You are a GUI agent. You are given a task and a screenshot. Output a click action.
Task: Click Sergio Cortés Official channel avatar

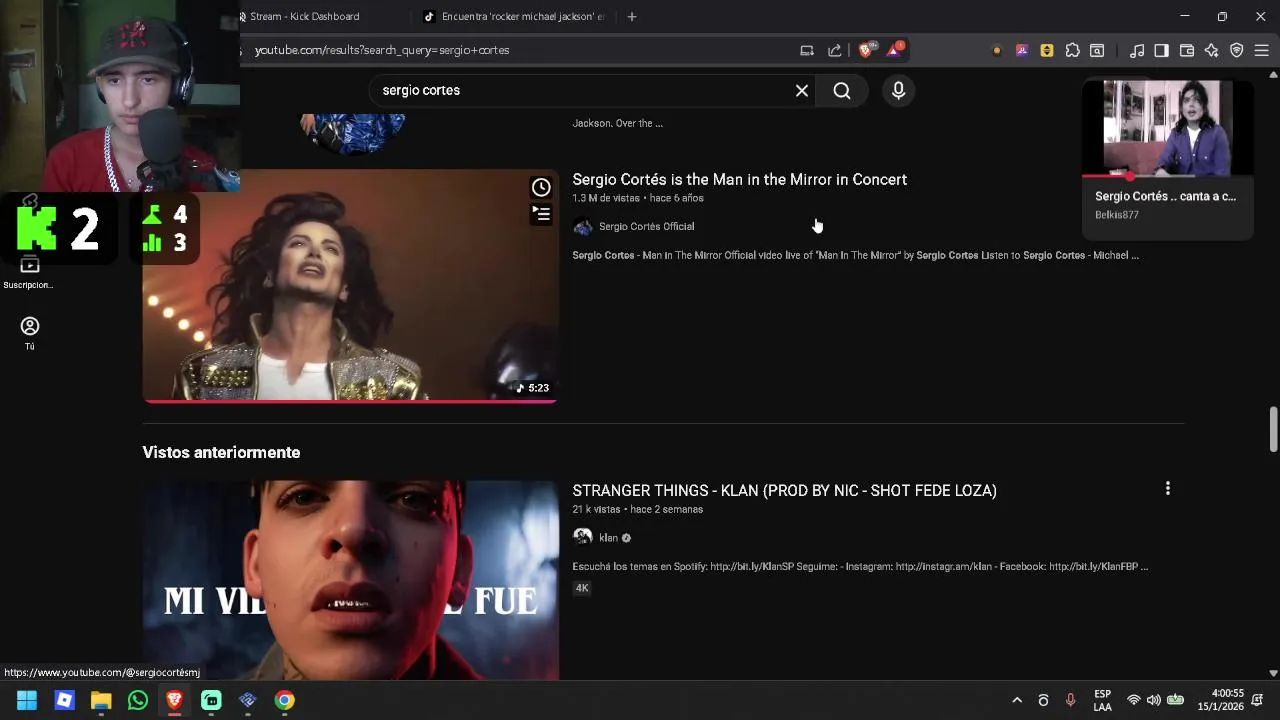point(582,227)
